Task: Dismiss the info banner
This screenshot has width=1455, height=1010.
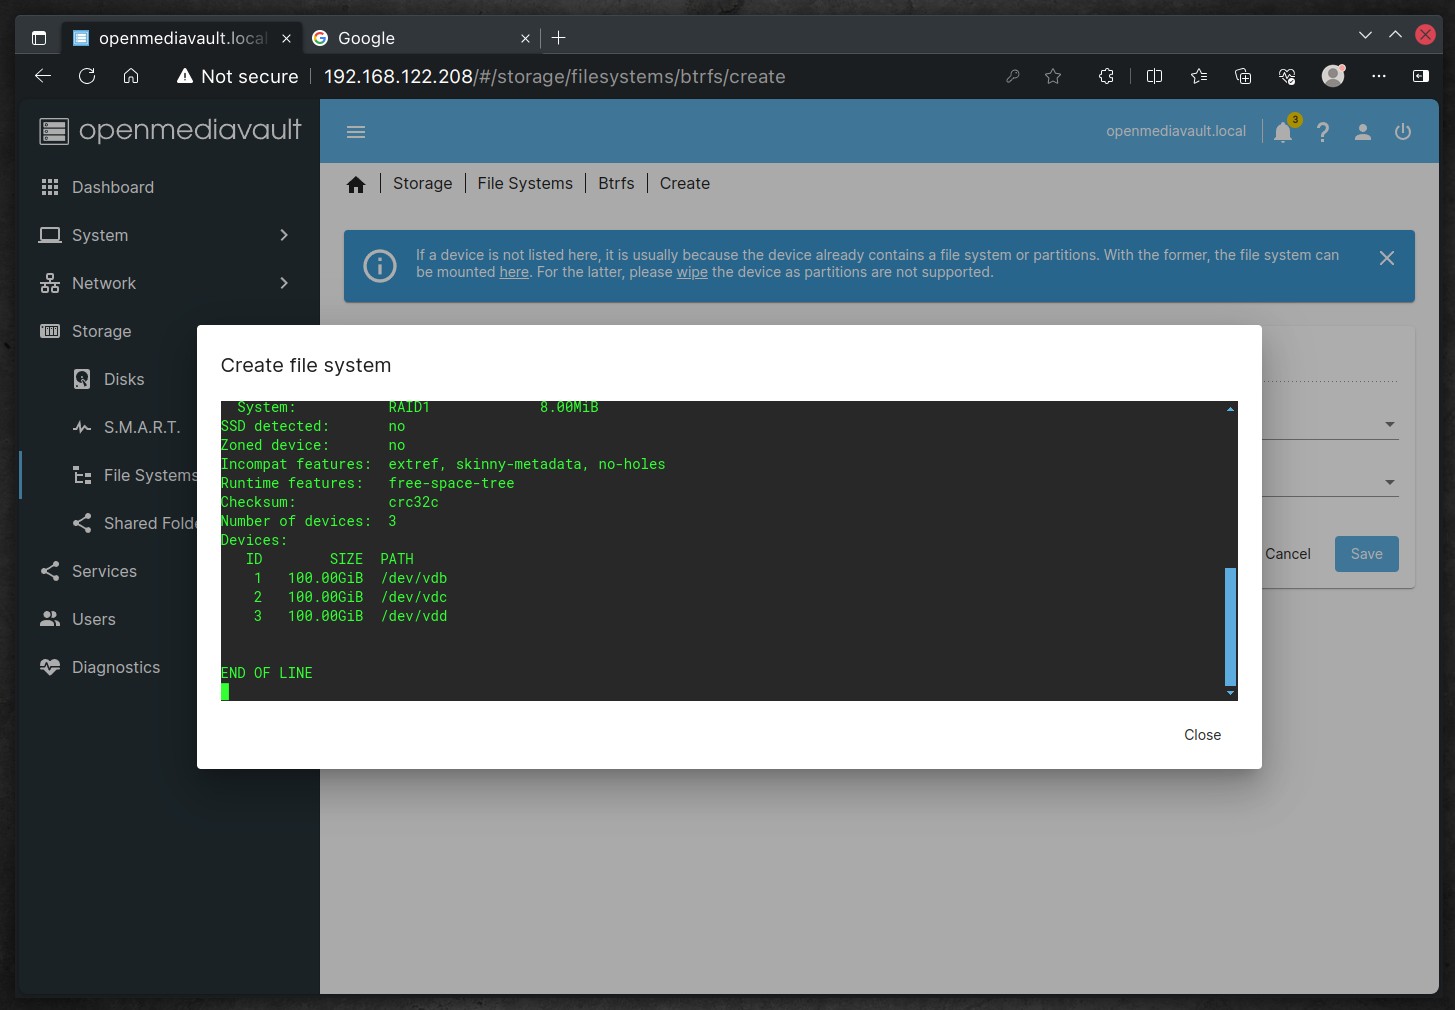Action: click(x=1387, y=258)
